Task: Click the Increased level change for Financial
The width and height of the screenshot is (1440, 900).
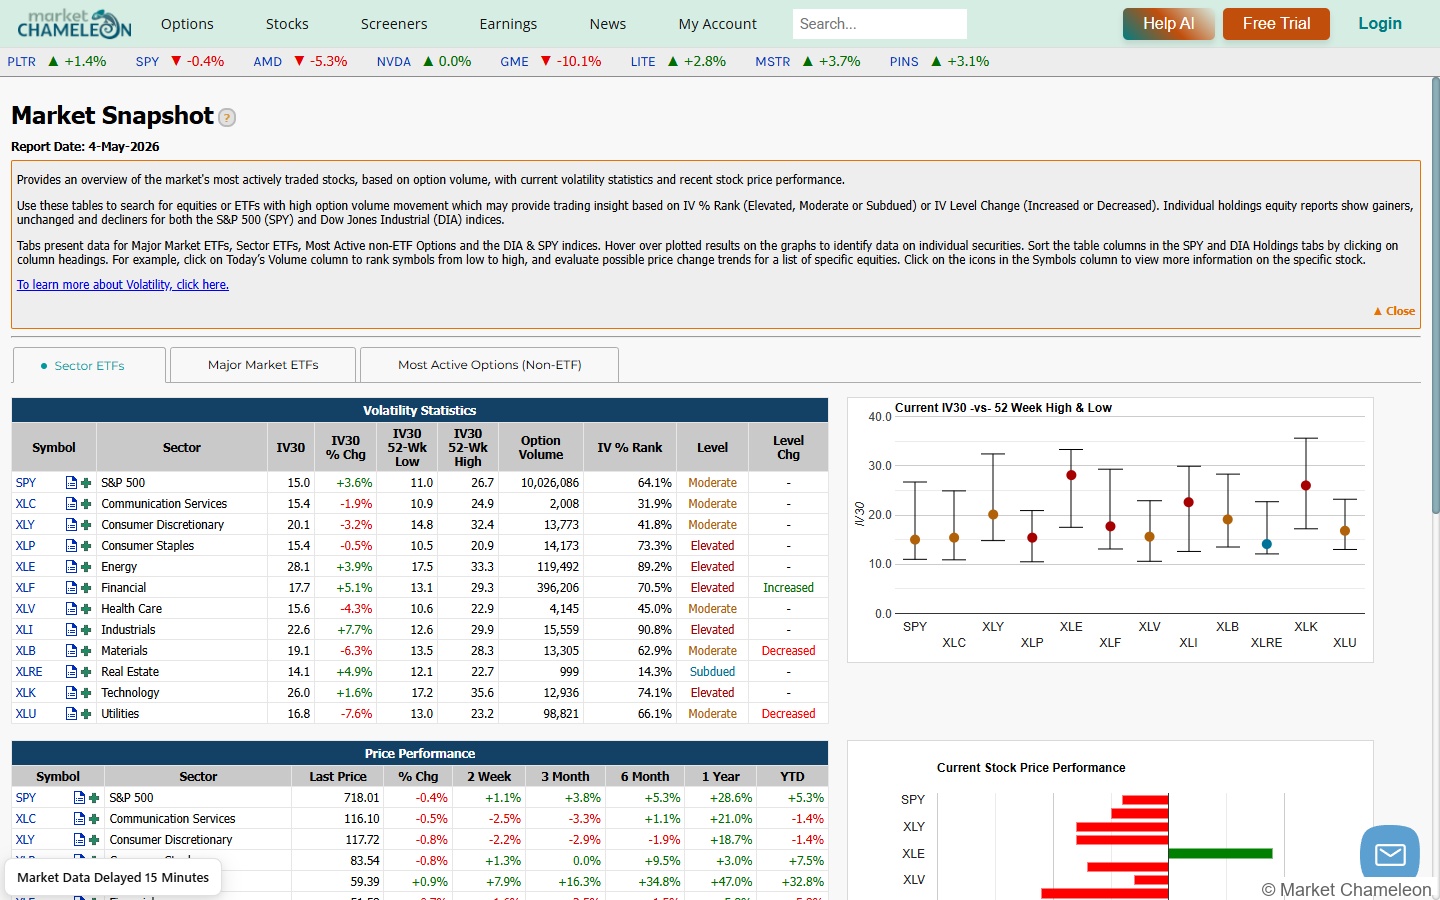Action: tap(788, 588)
